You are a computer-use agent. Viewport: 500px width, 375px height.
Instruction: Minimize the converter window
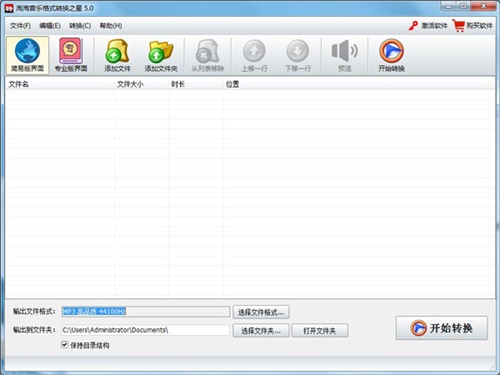[x=449, y=6]
